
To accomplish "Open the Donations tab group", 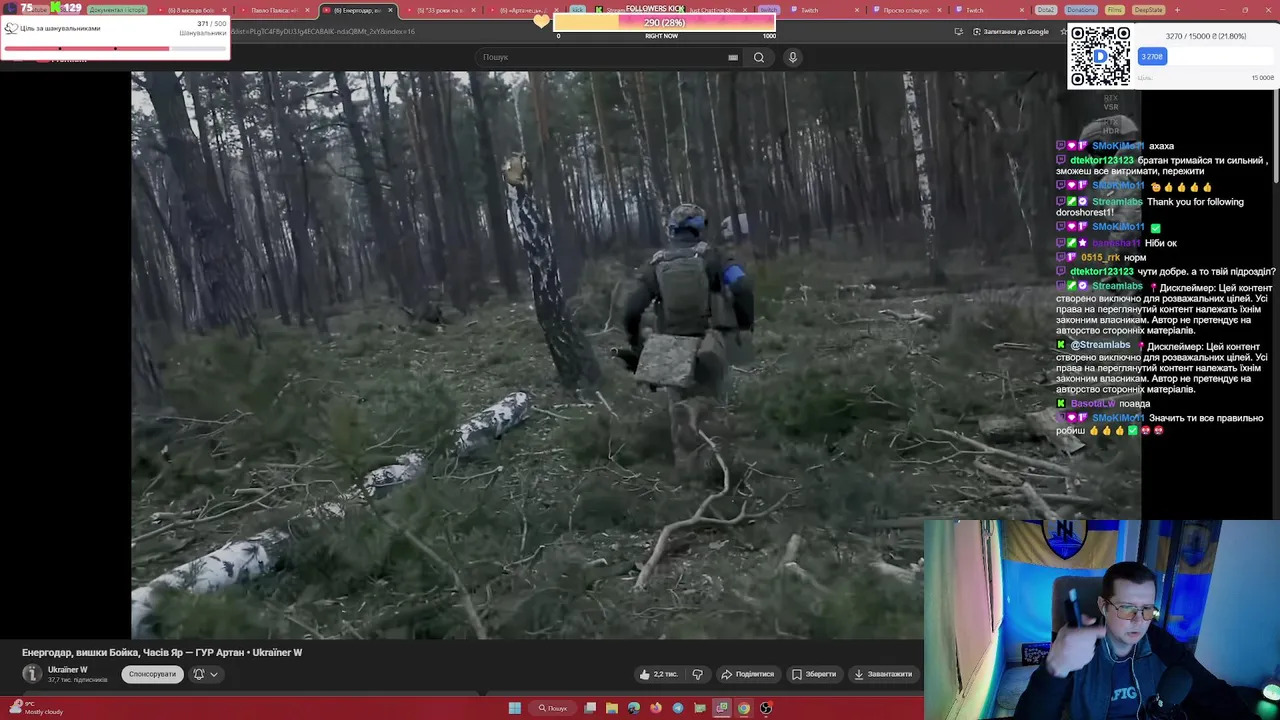I will [1080, 10].
